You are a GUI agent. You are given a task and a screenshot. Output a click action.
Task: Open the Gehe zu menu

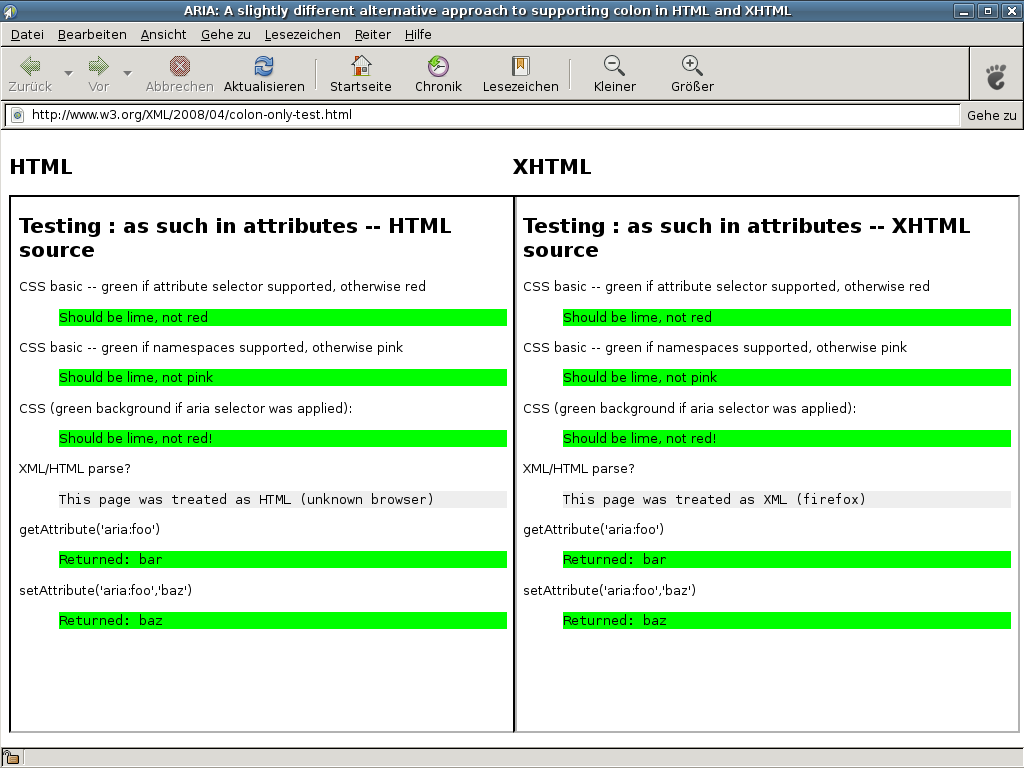(x=225, y=35)
